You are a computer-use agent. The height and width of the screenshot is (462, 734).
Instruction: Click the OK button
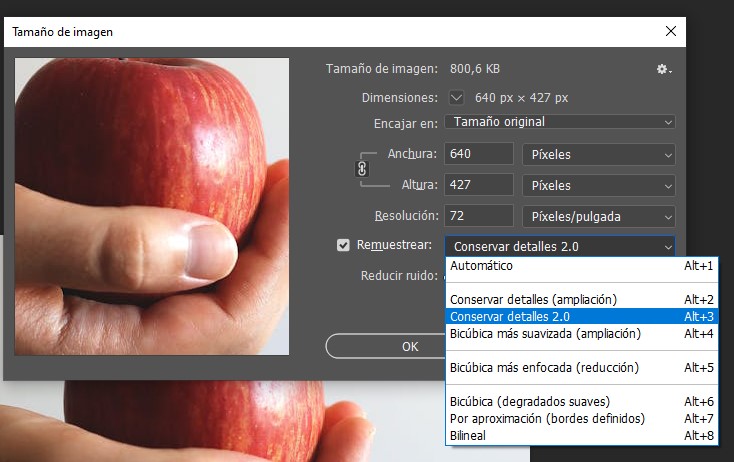[x=386, y=346]
